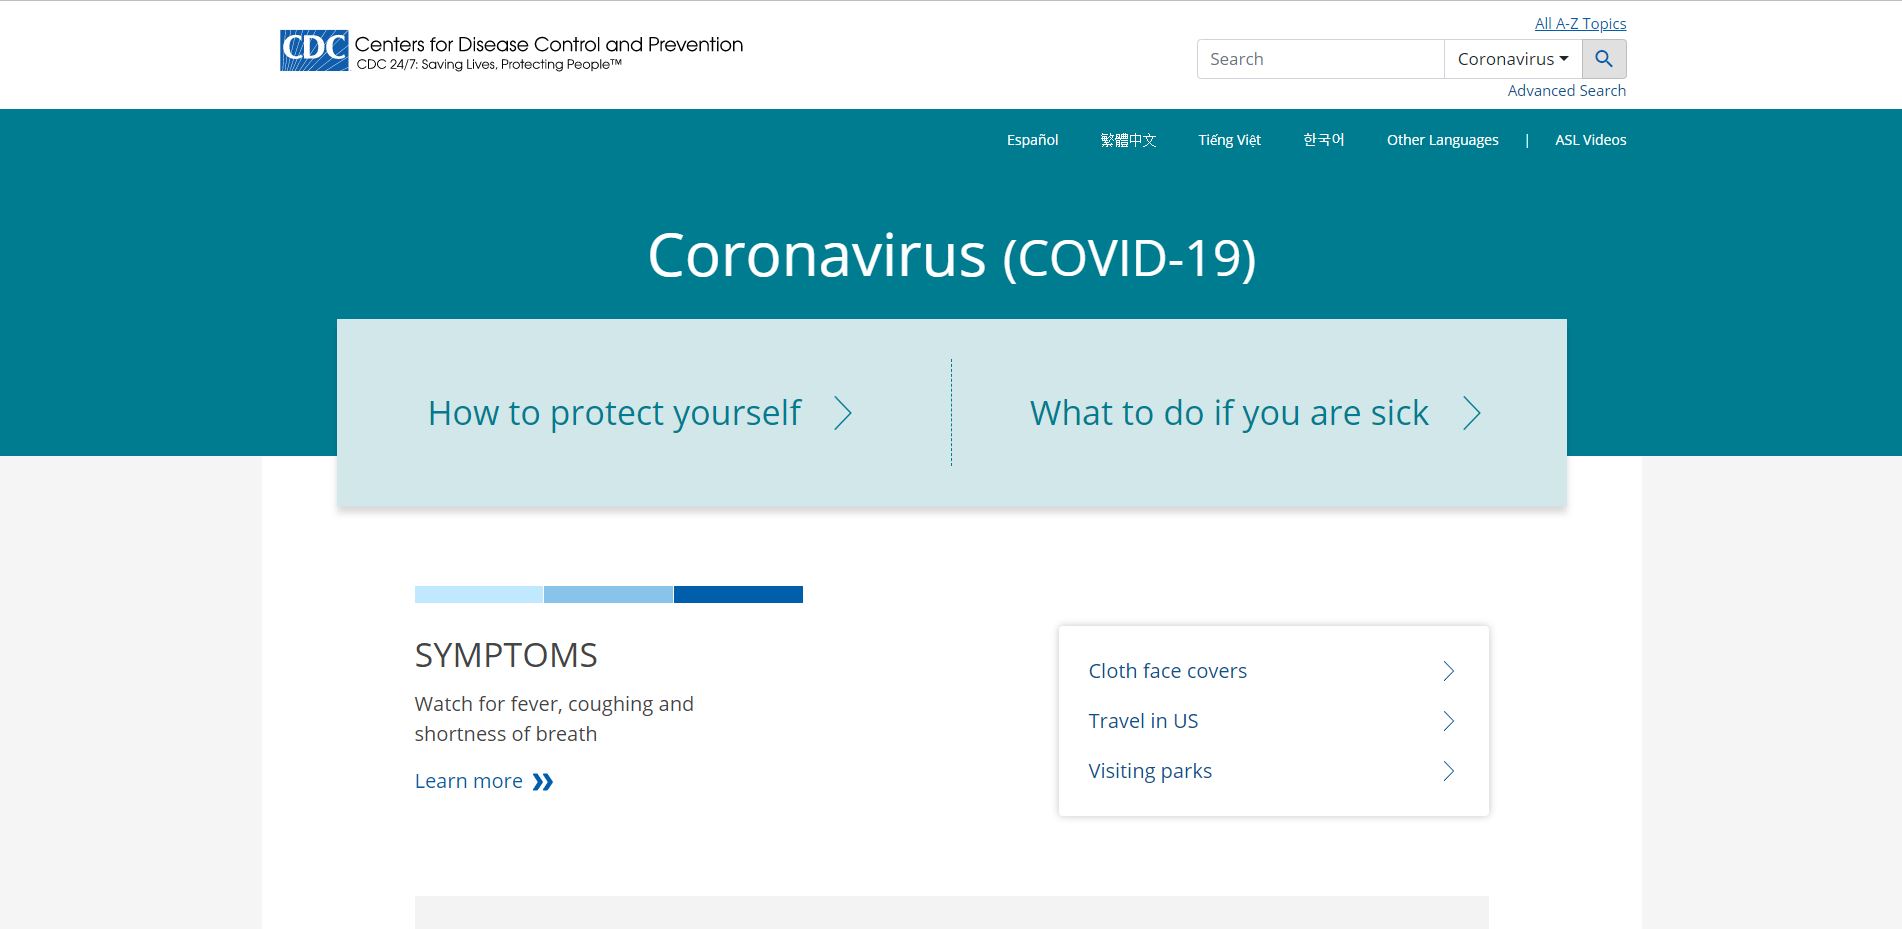Viewport: 1902px width, 929px height.
Task: Click Learn more under Symptoms
Action: (468, 781)
